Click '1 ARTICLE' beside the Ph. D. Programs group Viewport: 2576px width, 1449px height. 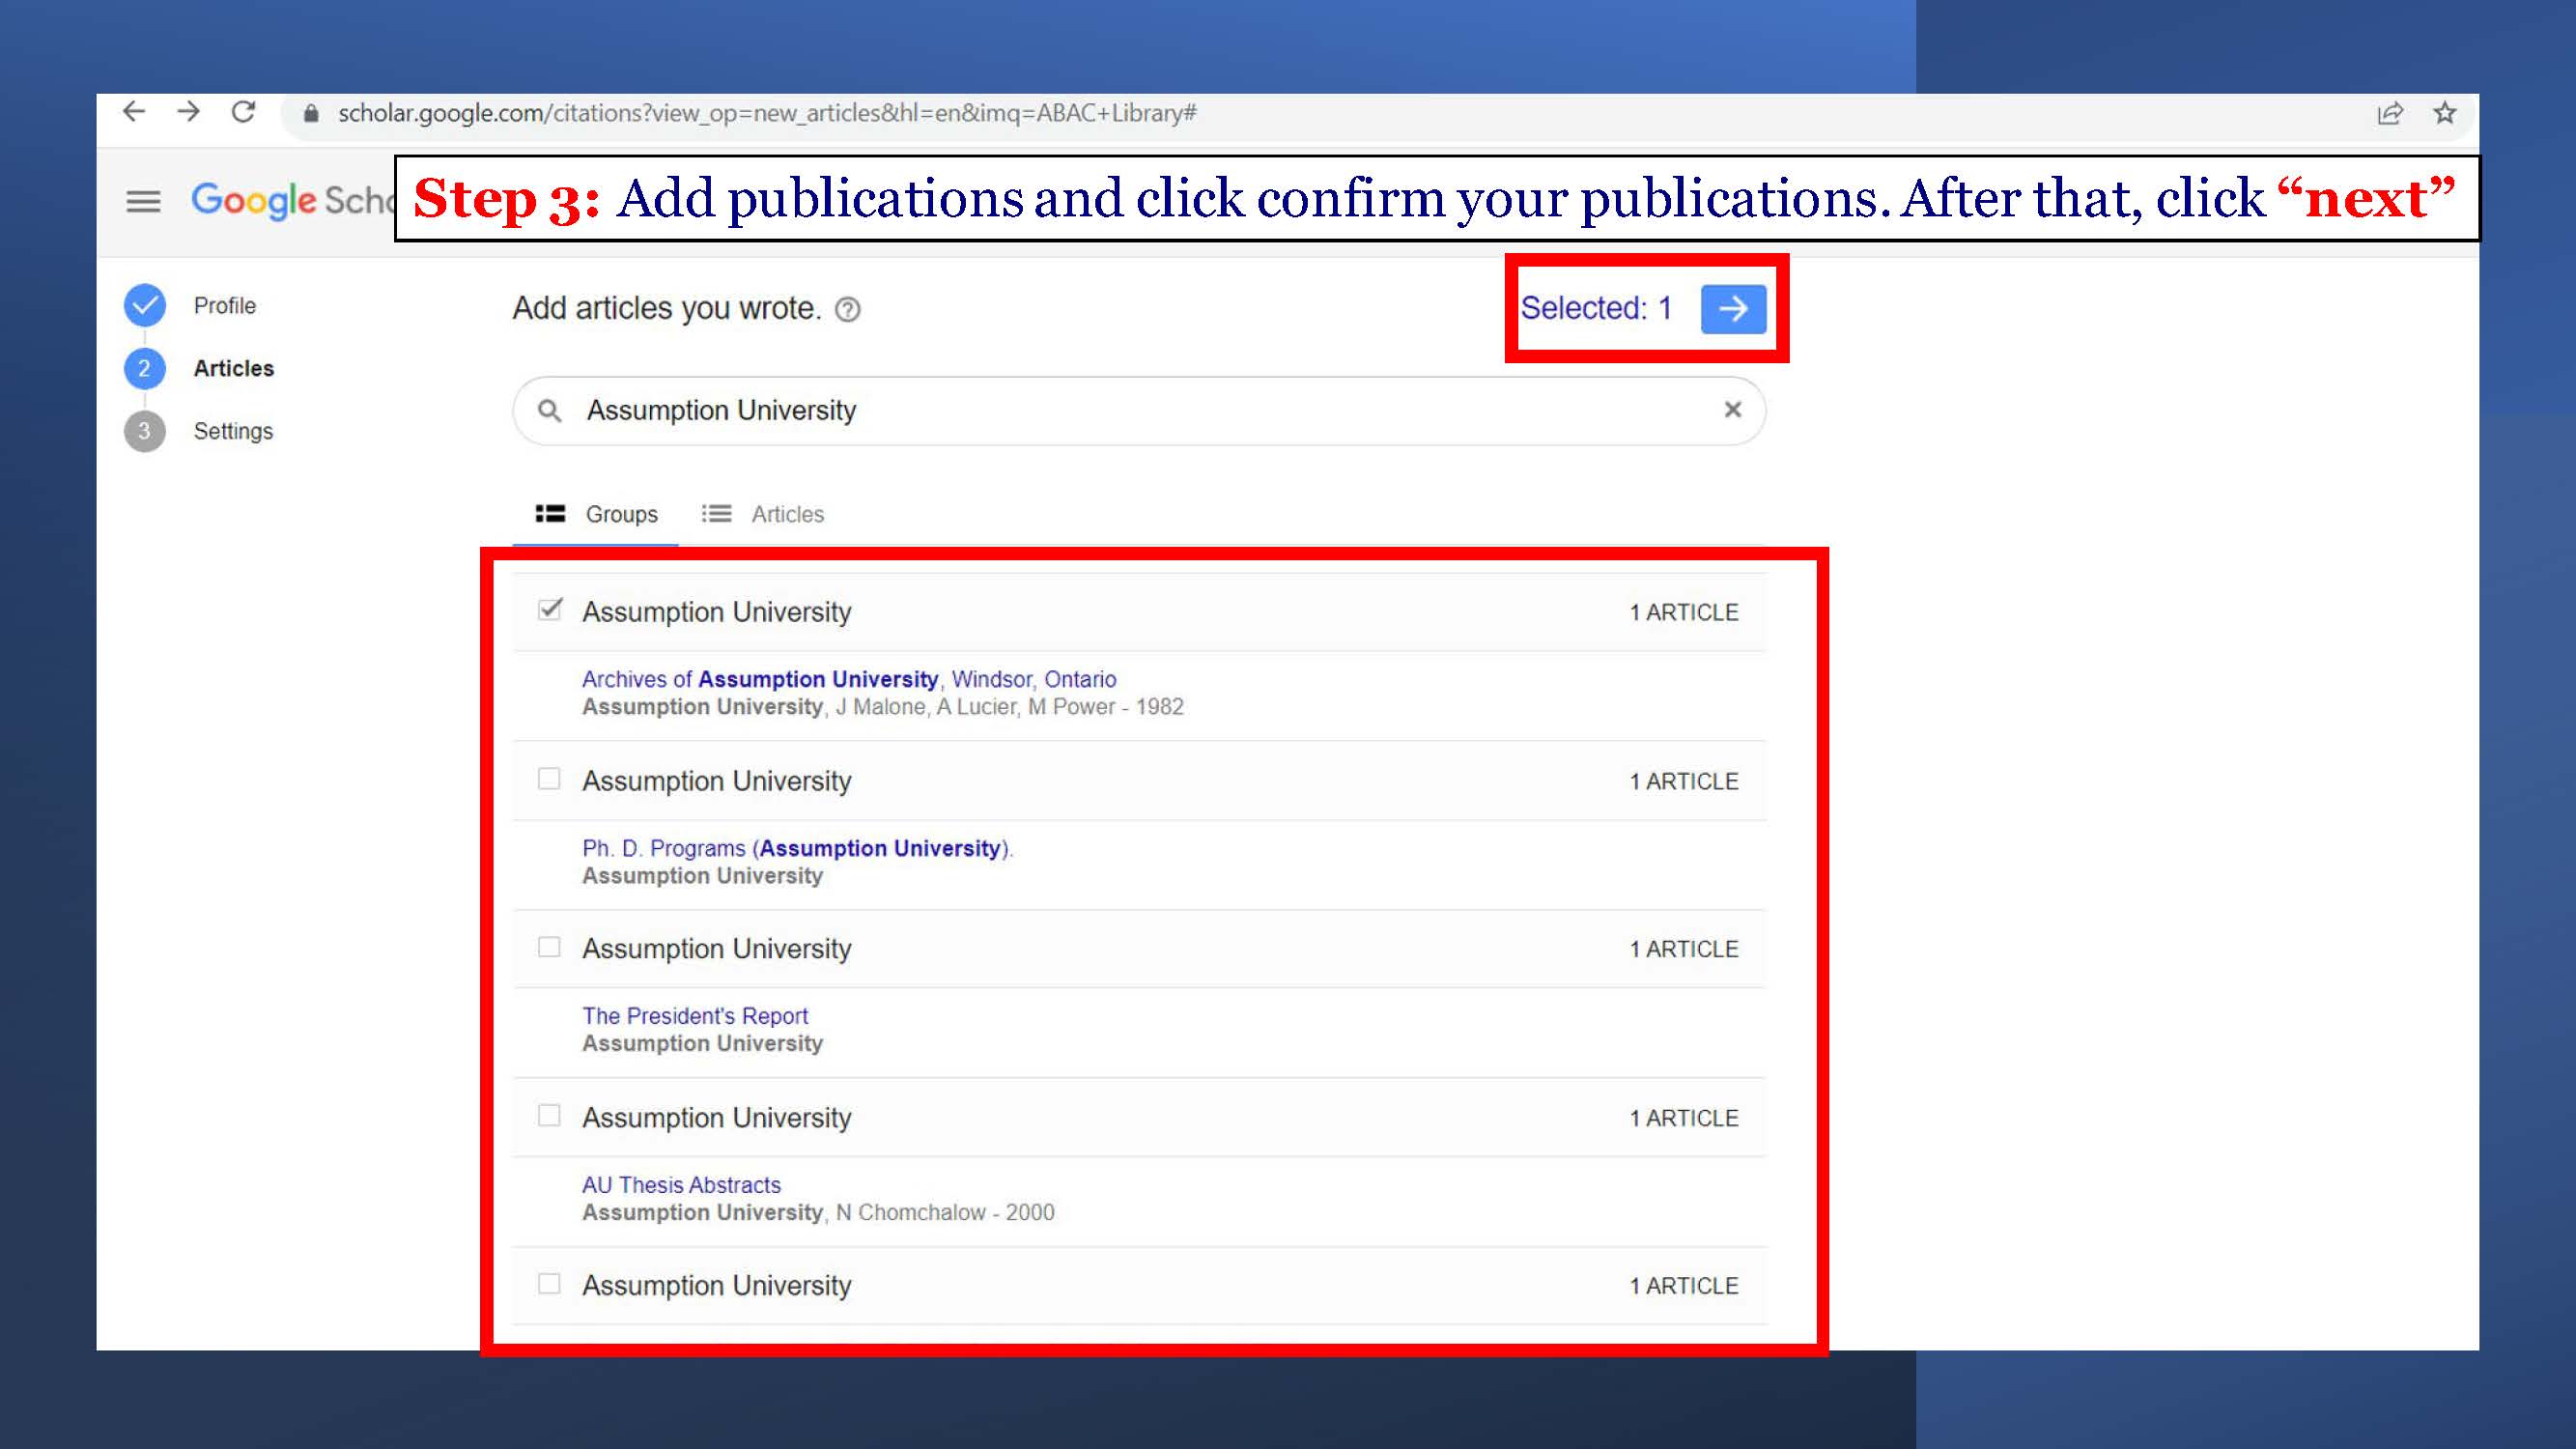click(x=1684, y=781)
